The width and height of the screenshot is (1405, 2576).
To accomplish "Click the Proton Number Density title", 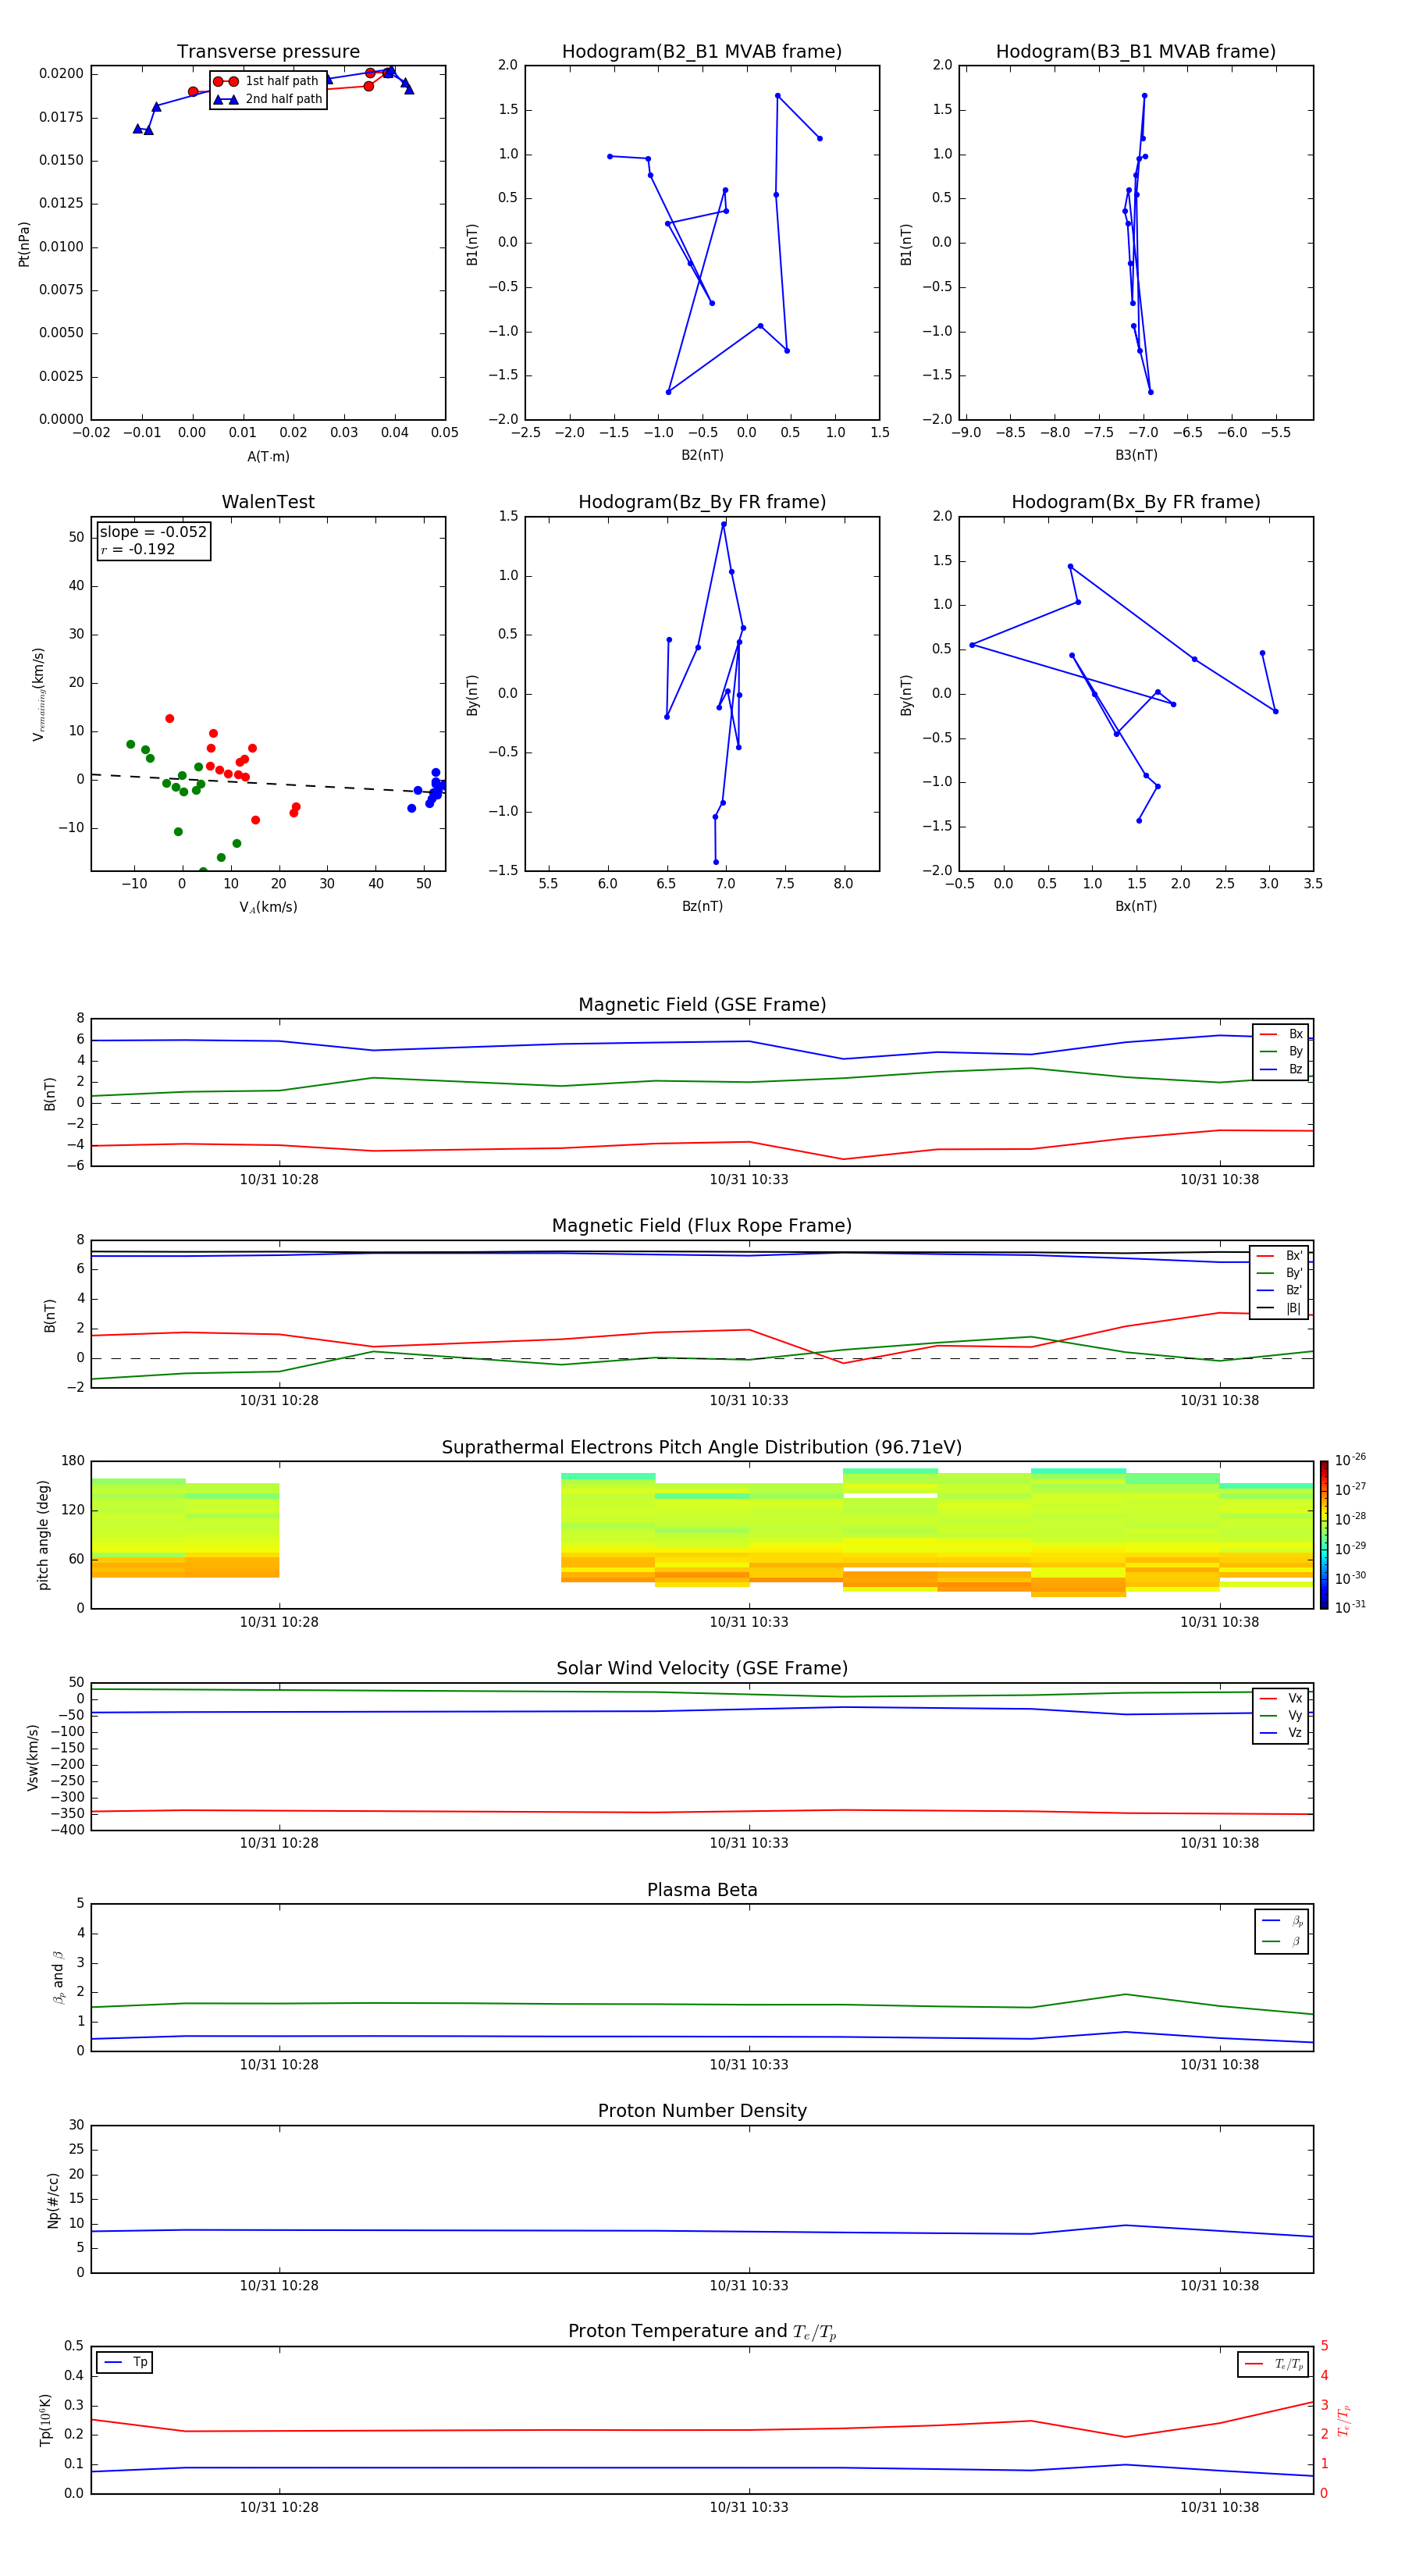I will (x=702, y=2111).
